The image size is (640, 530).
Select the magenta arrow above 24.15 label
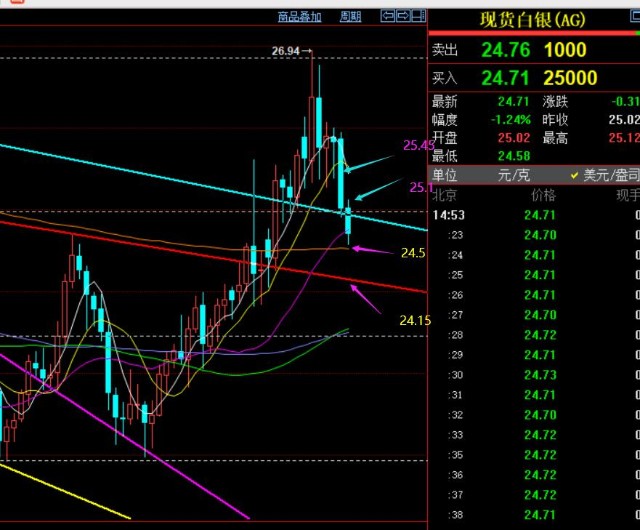click(x=367, y=298)
